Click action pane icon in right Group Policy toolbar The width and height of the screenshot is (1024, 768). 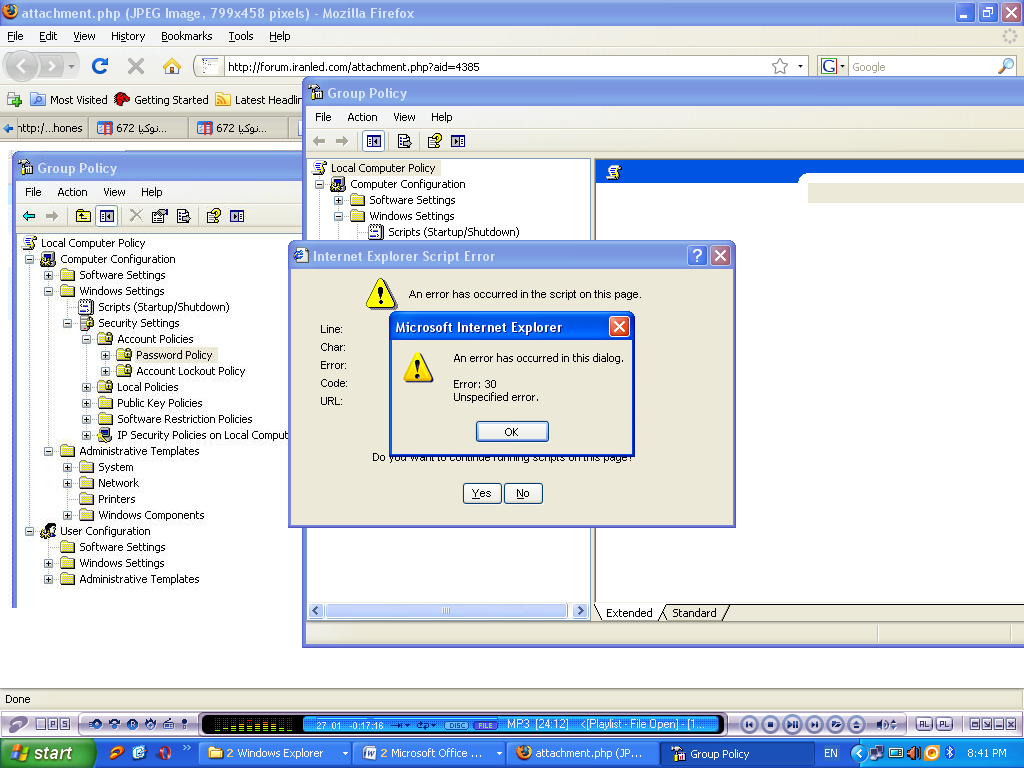(458, 141)
